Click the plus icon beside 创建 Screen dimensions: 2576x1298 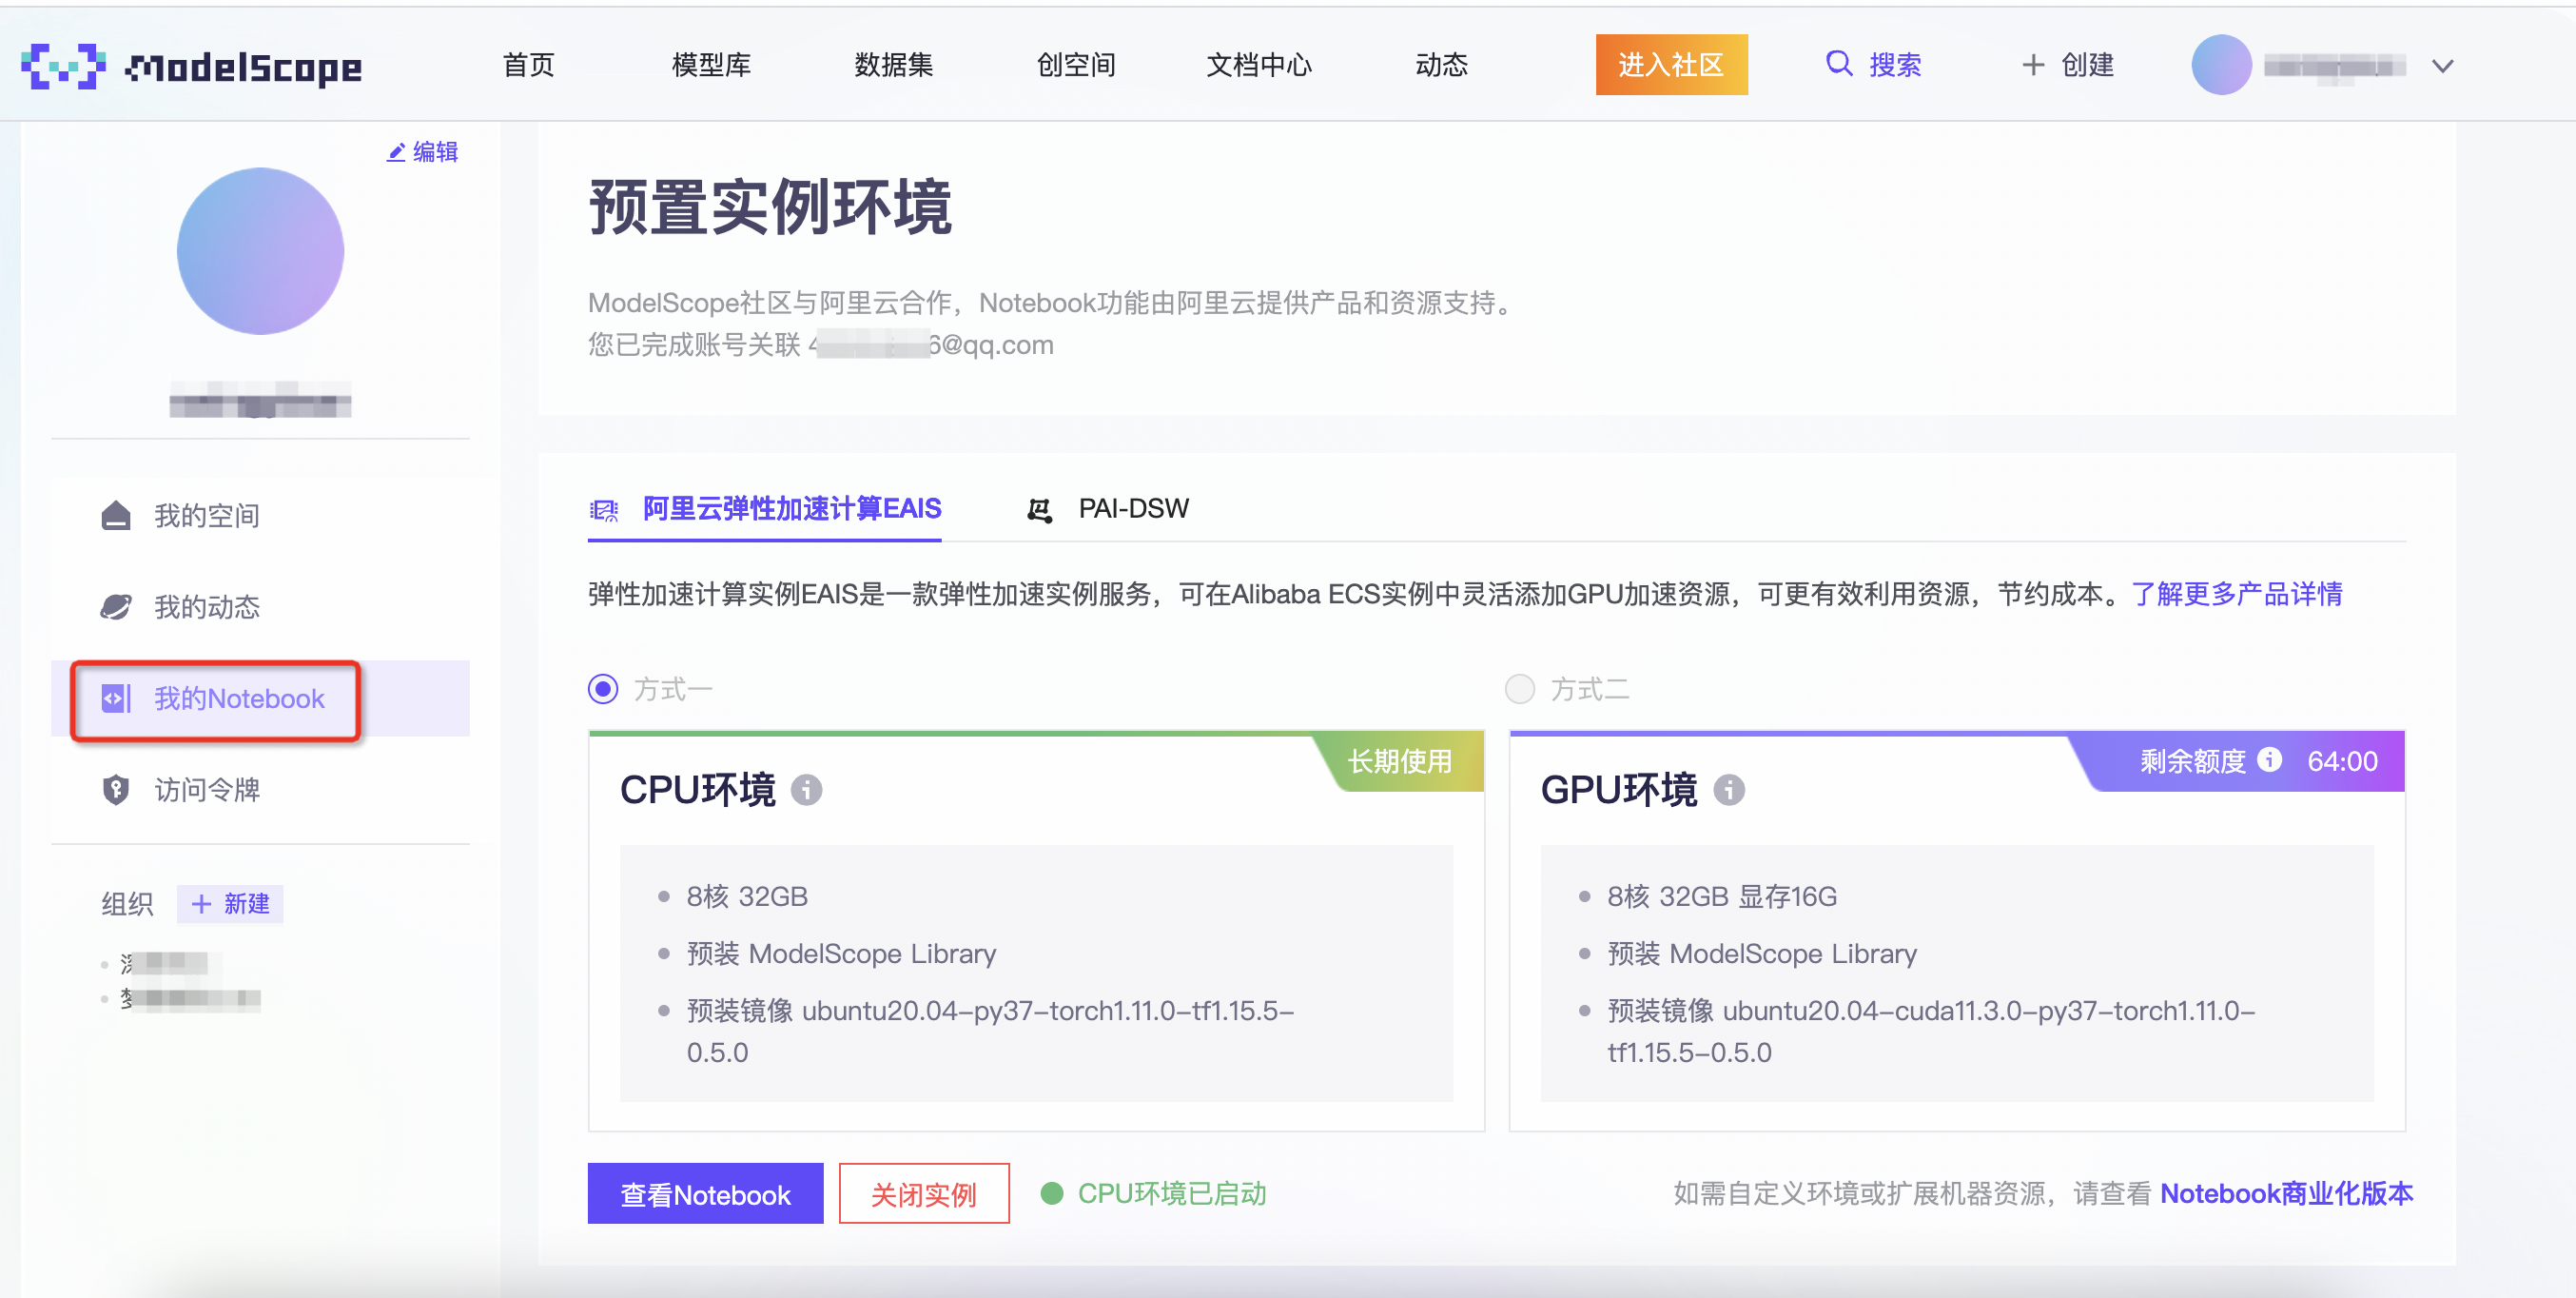(2032, 66)
